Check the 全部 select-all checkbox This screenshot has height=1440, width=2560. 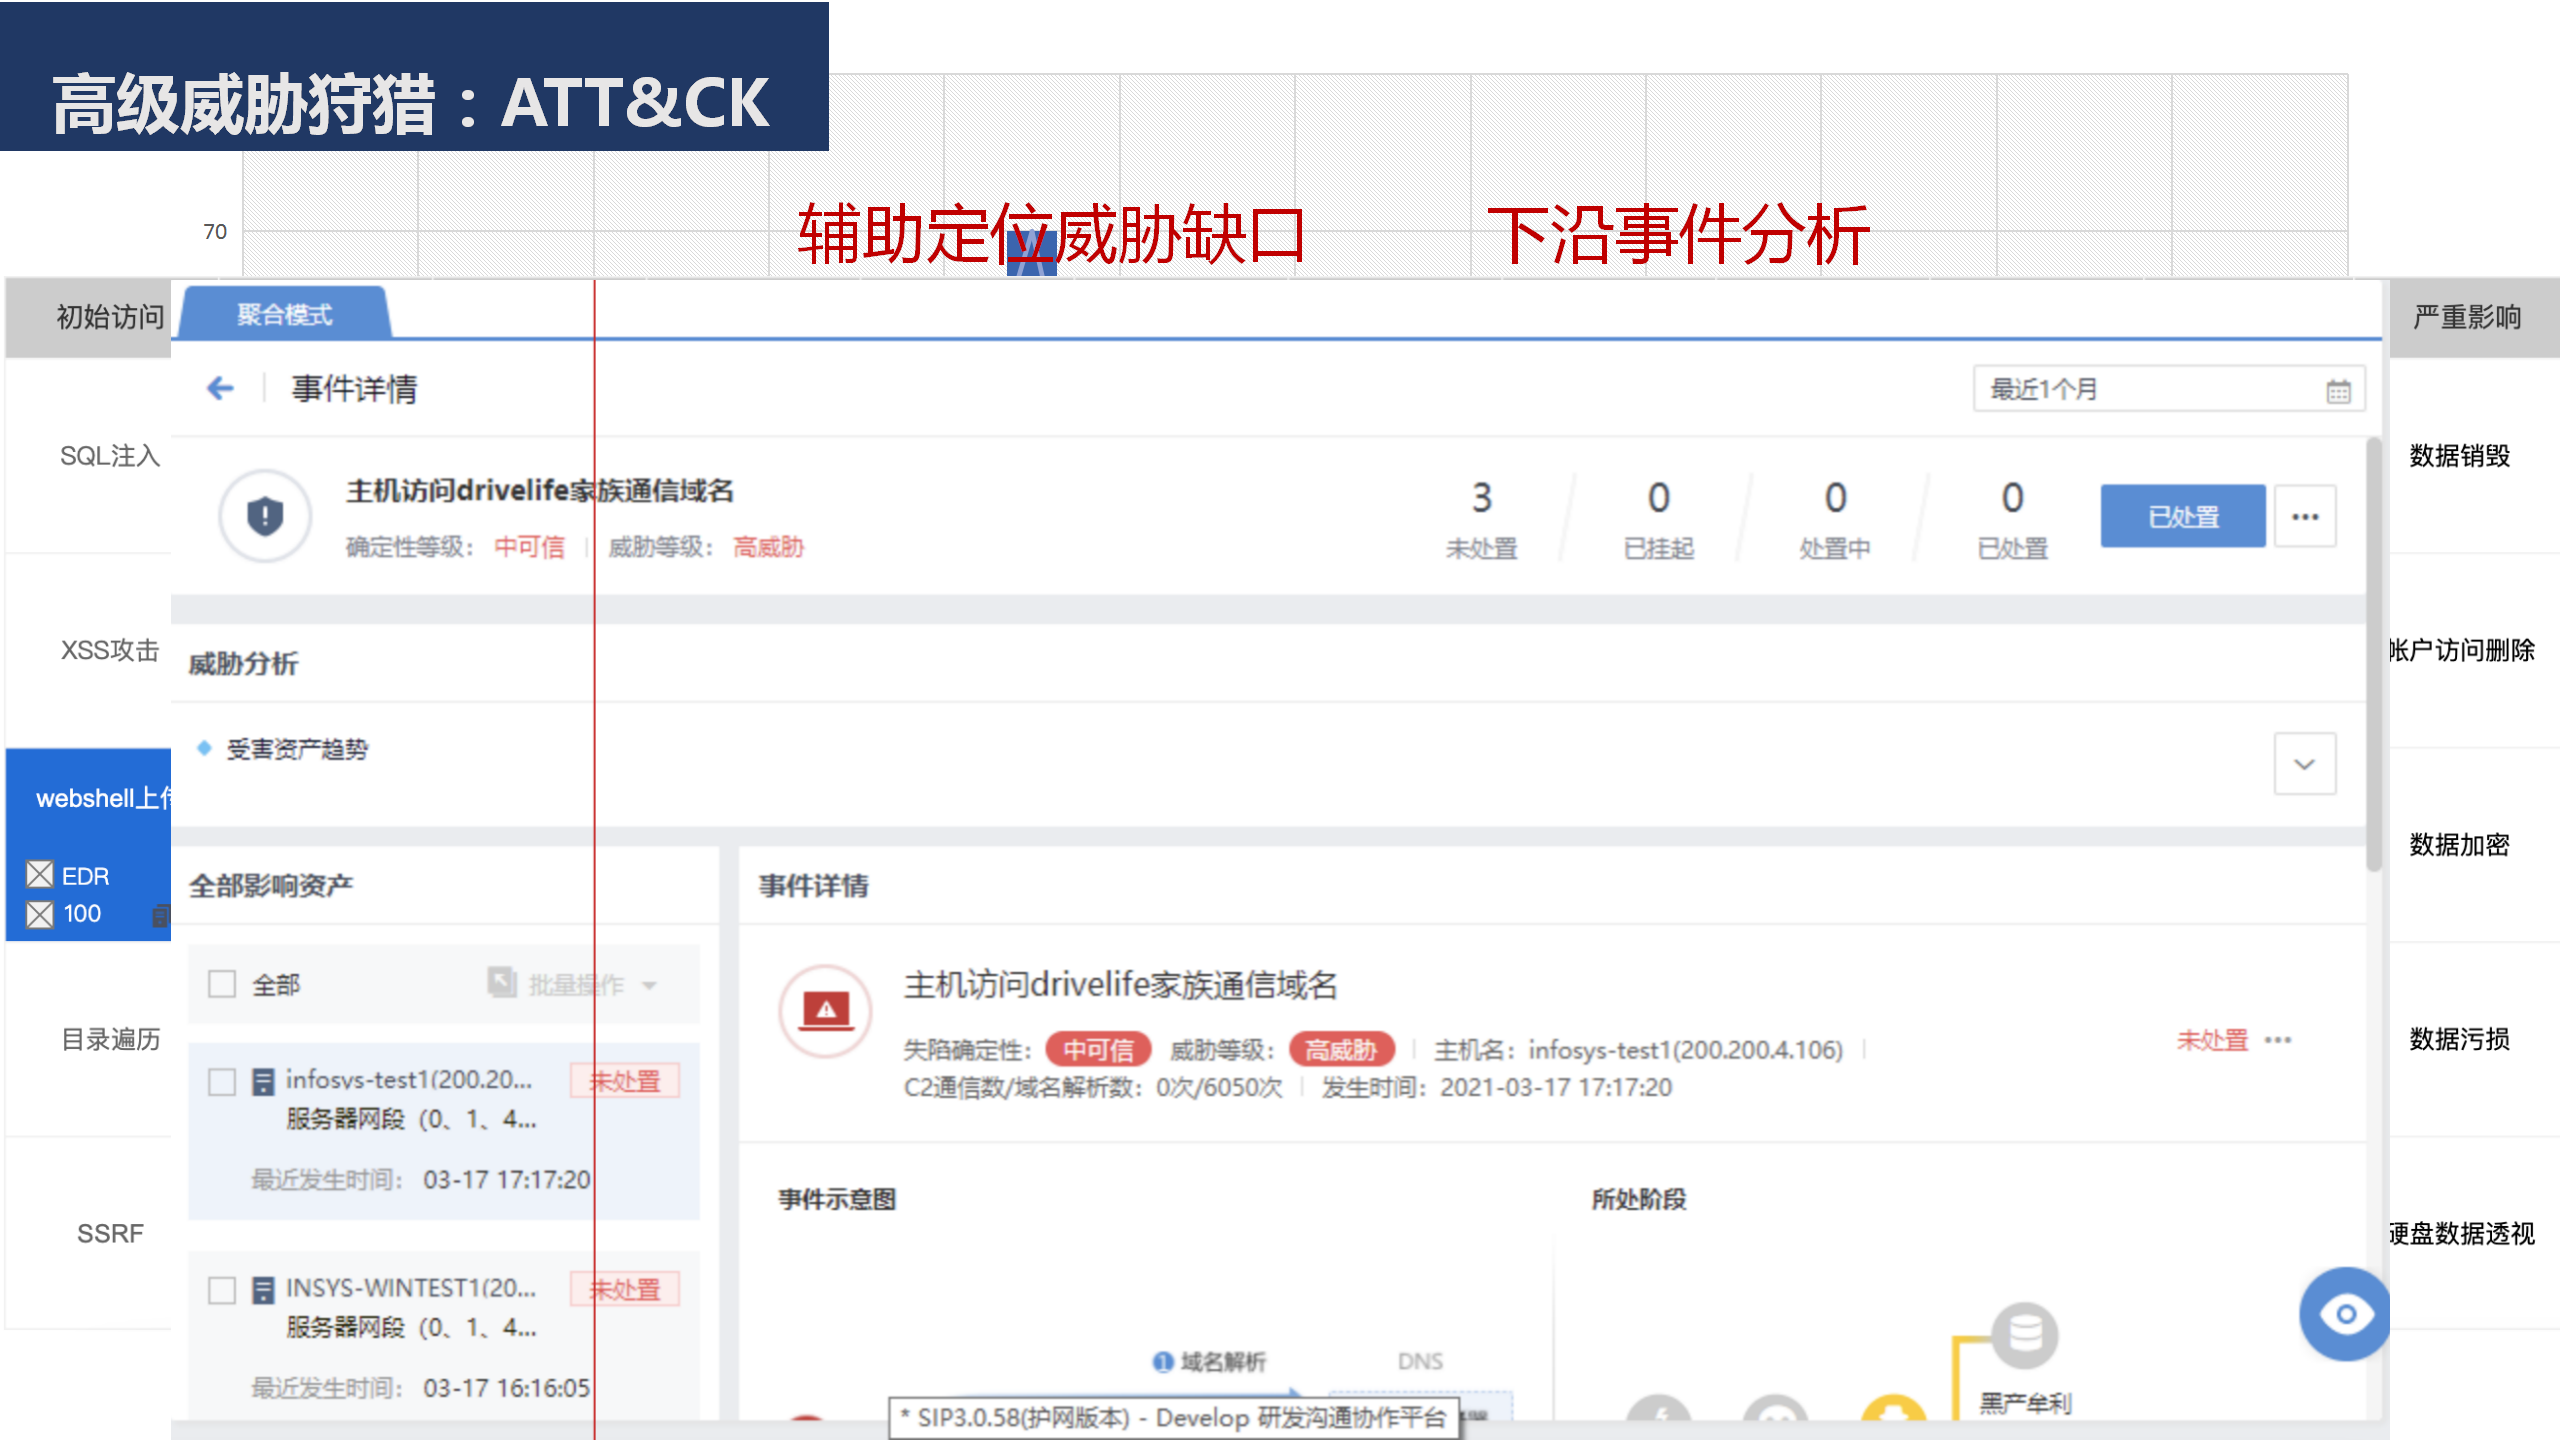(x=222, y=984)
